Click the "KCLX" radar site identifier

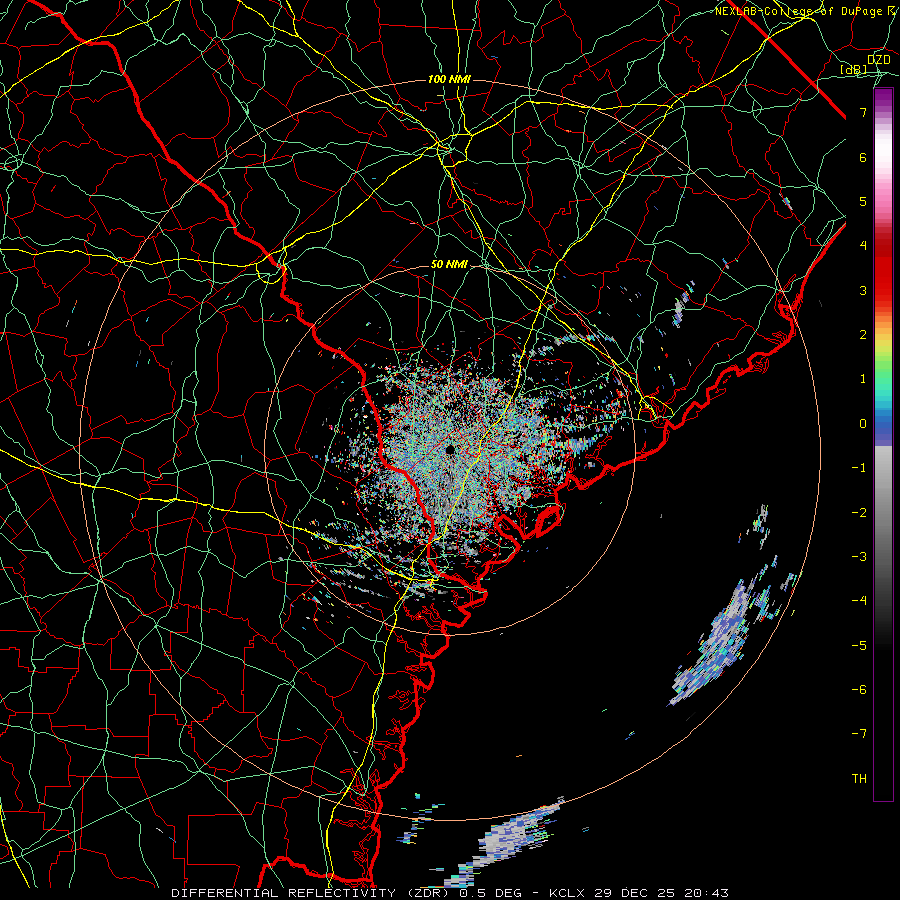pyautogui.click(x=568, y=893)
